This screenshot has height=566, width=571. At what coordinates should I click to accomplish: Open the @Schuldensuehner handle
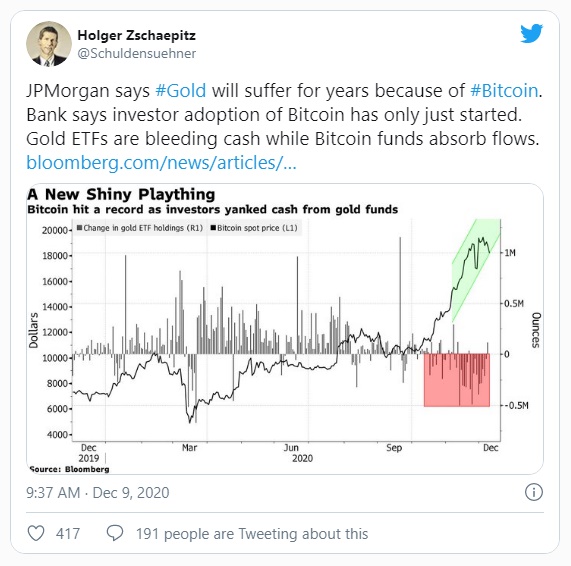coord(137,53)
